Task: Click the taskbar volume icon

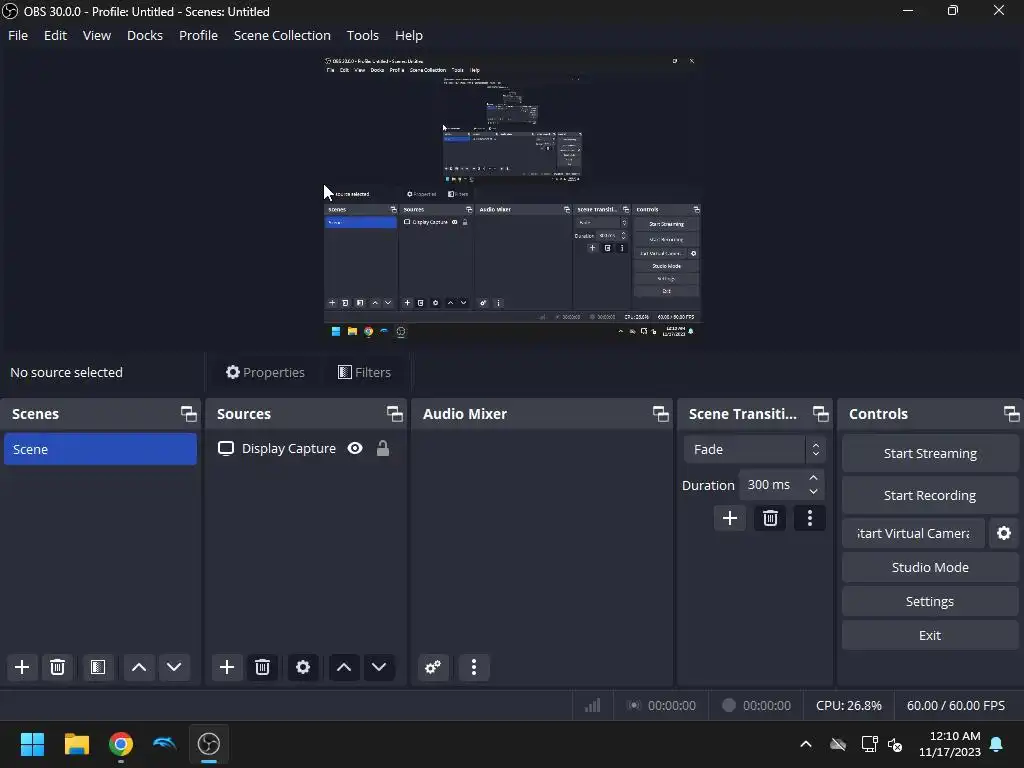Action: 895,744
